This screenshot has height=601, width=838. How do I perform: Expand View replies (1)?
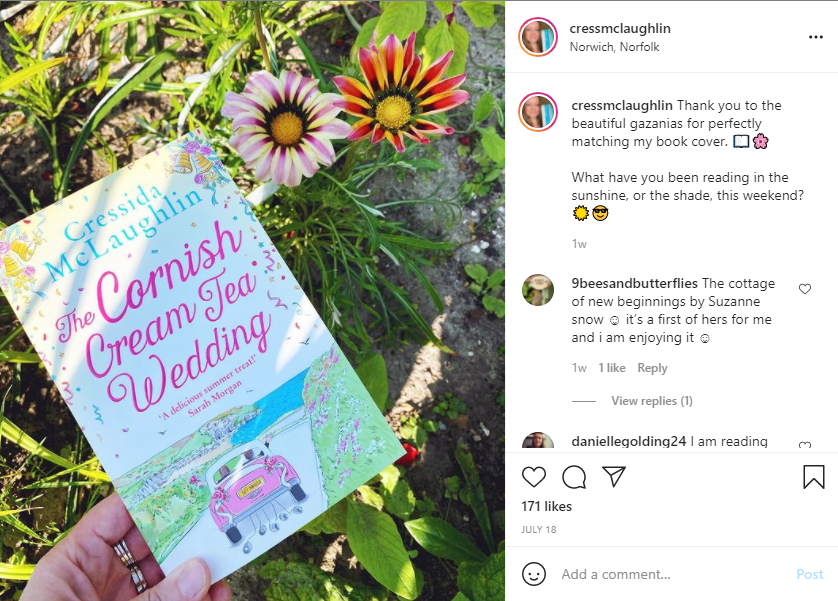coord(651,401)
